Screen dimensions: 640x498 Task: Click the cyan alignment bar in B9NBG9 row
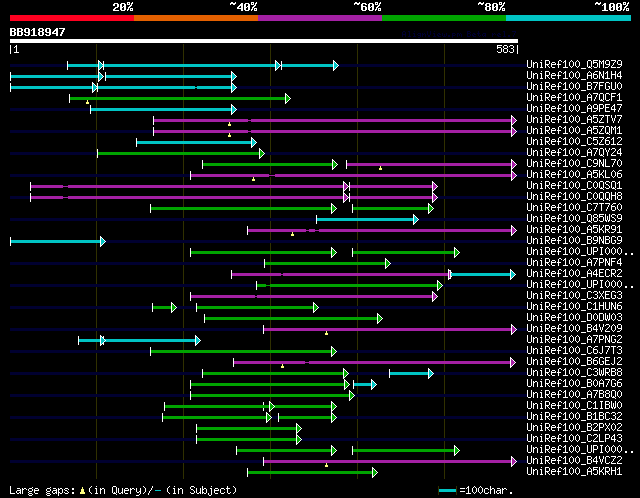point(58,242)
